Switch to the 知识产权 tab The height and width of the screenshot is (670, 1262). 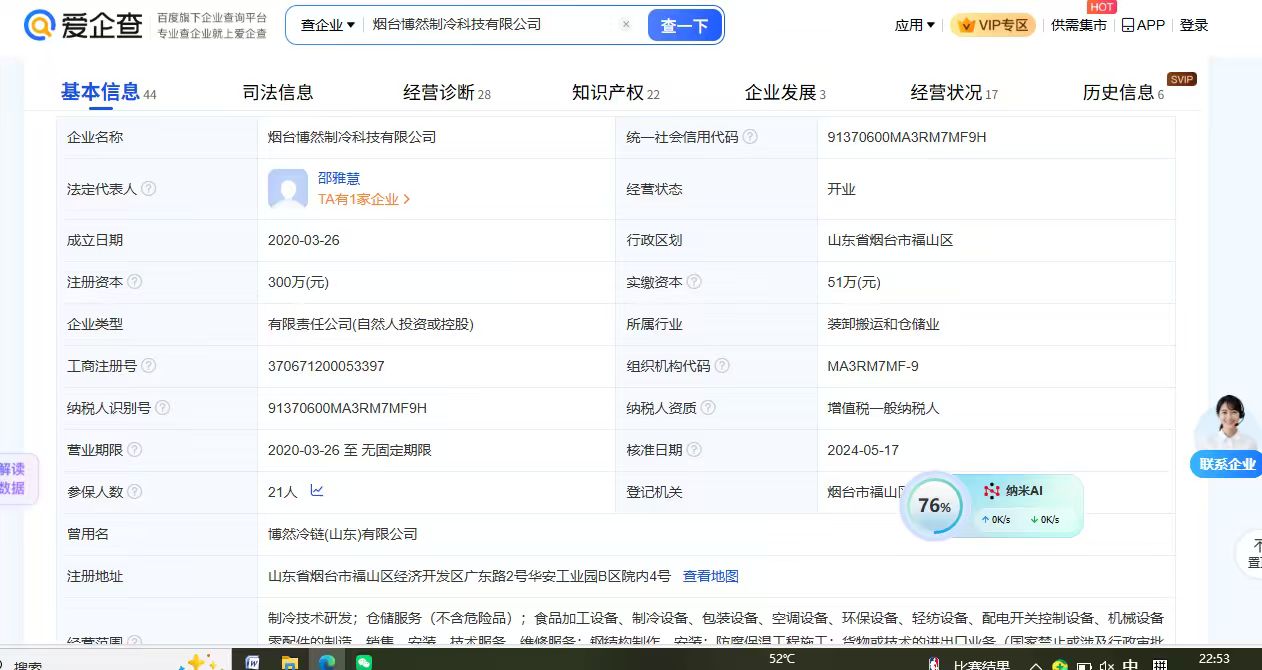coord(608,93)
